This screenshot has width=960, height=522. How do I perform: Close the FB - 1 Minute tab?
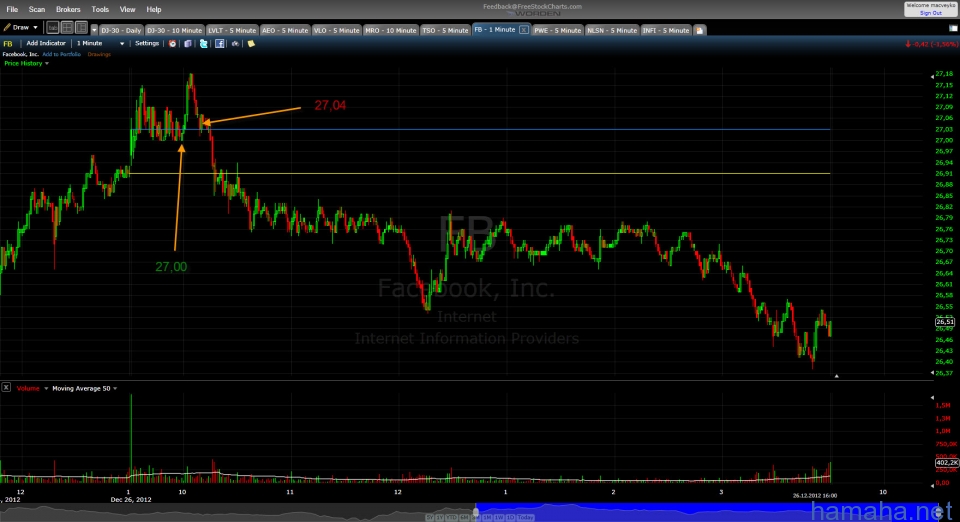524,29
